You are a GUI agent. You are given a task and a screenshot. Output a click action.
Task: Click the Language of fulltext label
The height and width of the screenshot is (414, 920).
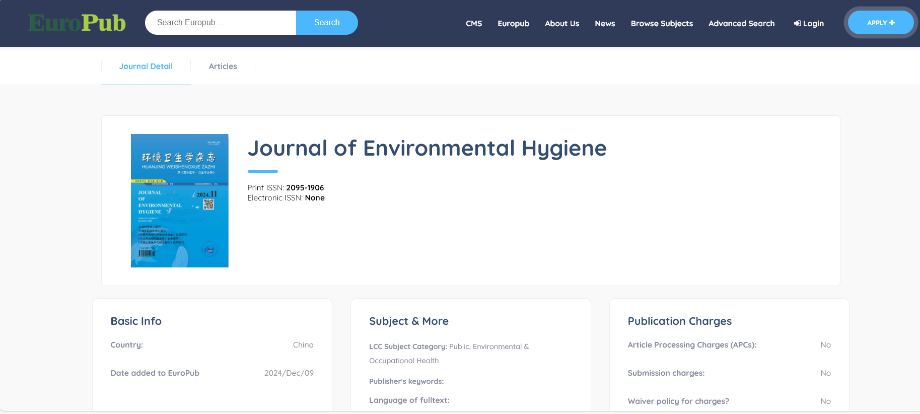(x=410, y=401)
